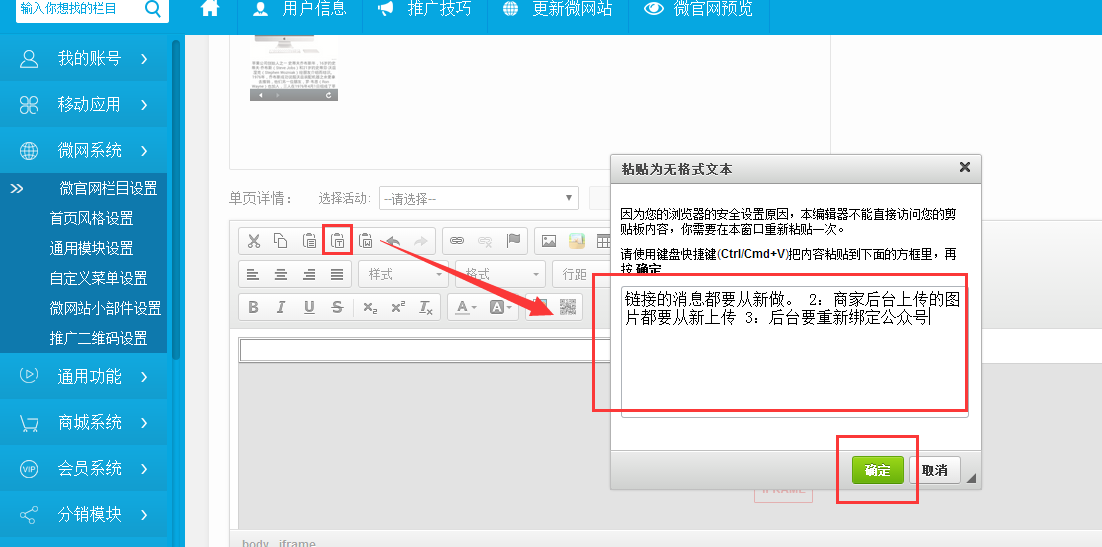Toggle bold formatting
Screen dimensions: 1102x547
click(x=253, y=307)
